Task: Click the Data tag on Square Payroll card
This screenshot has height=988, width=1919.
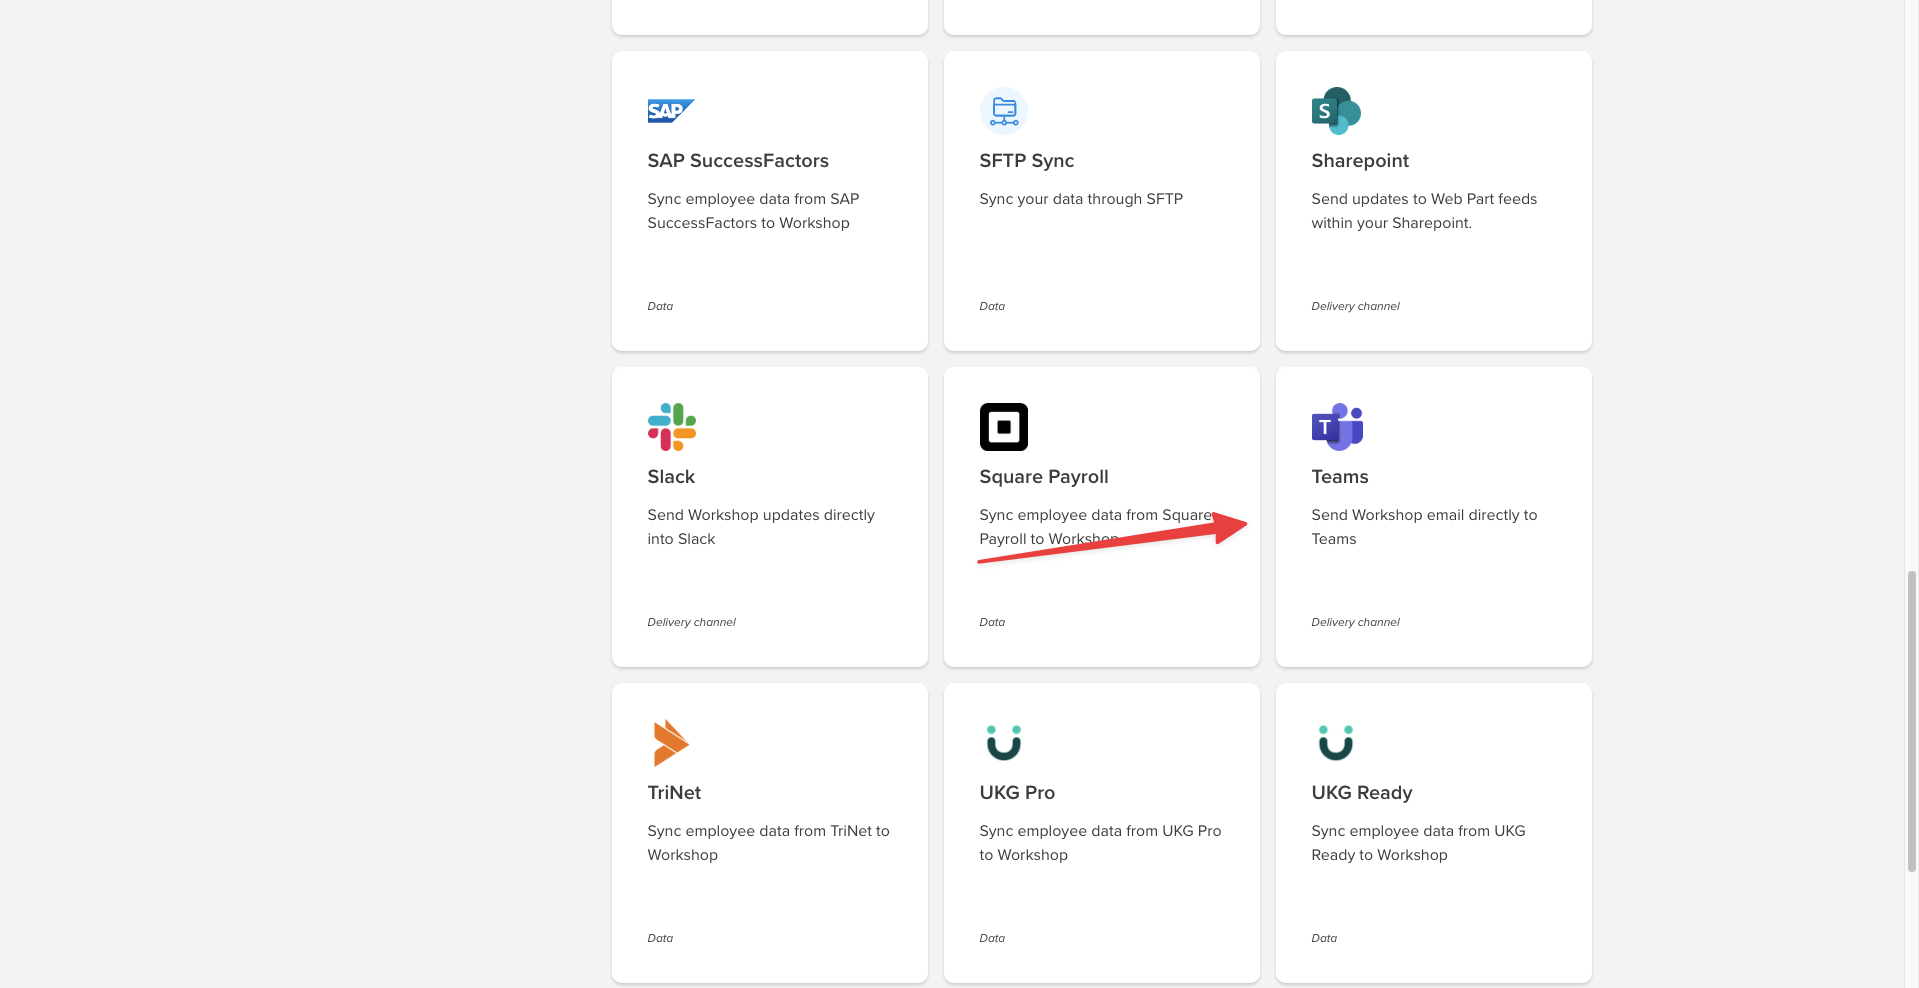Action: point(992,622)
